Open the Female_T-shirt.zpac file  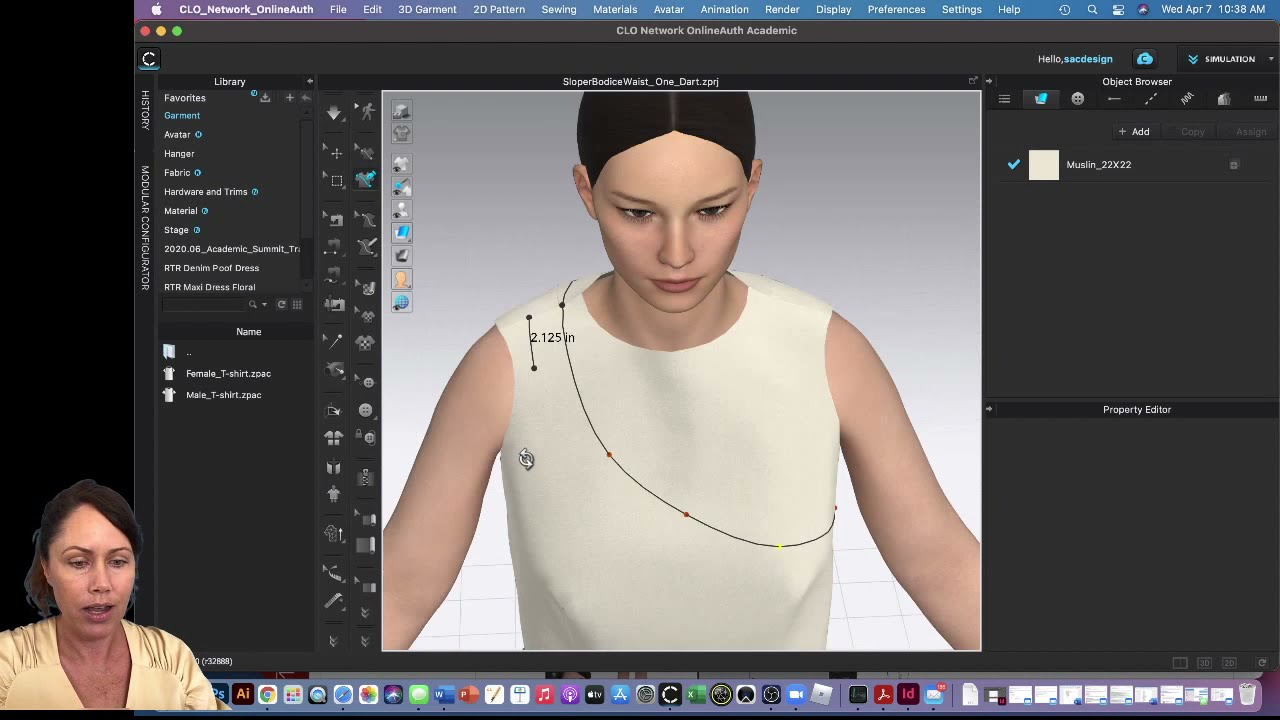coord(228,374)
